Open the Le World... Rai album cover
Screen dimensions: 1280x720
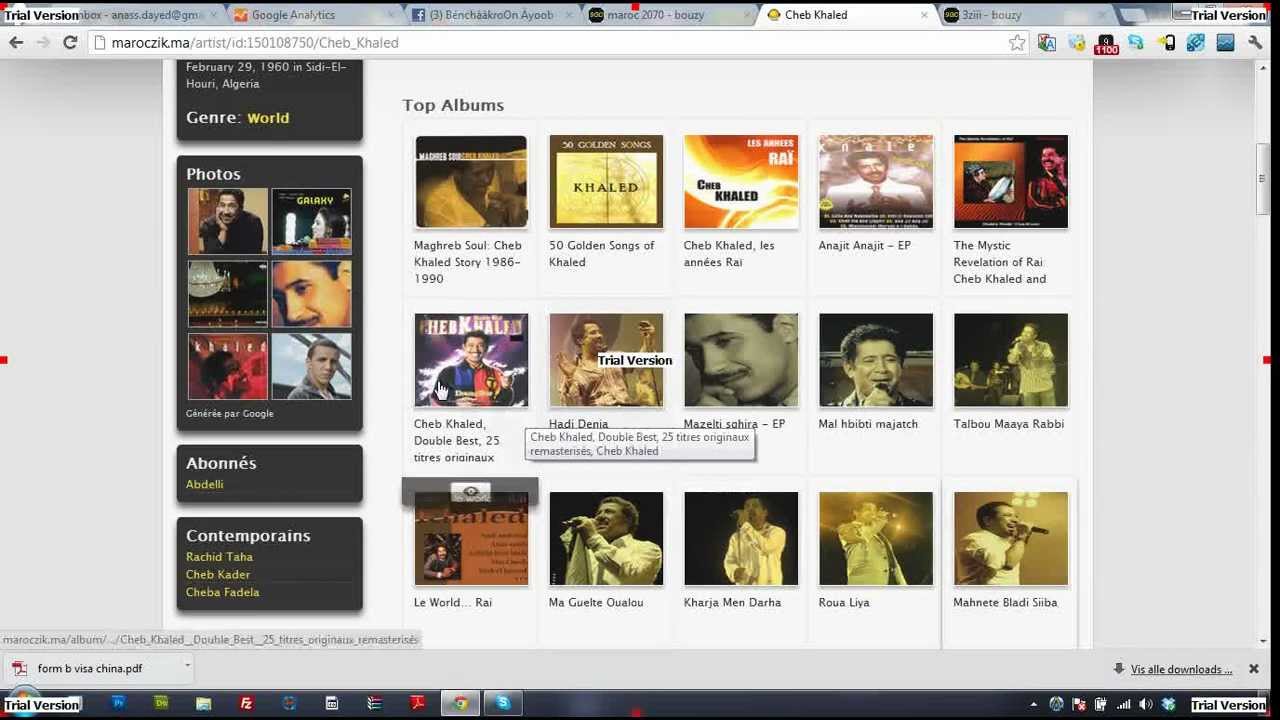click(x=471, y=538)
